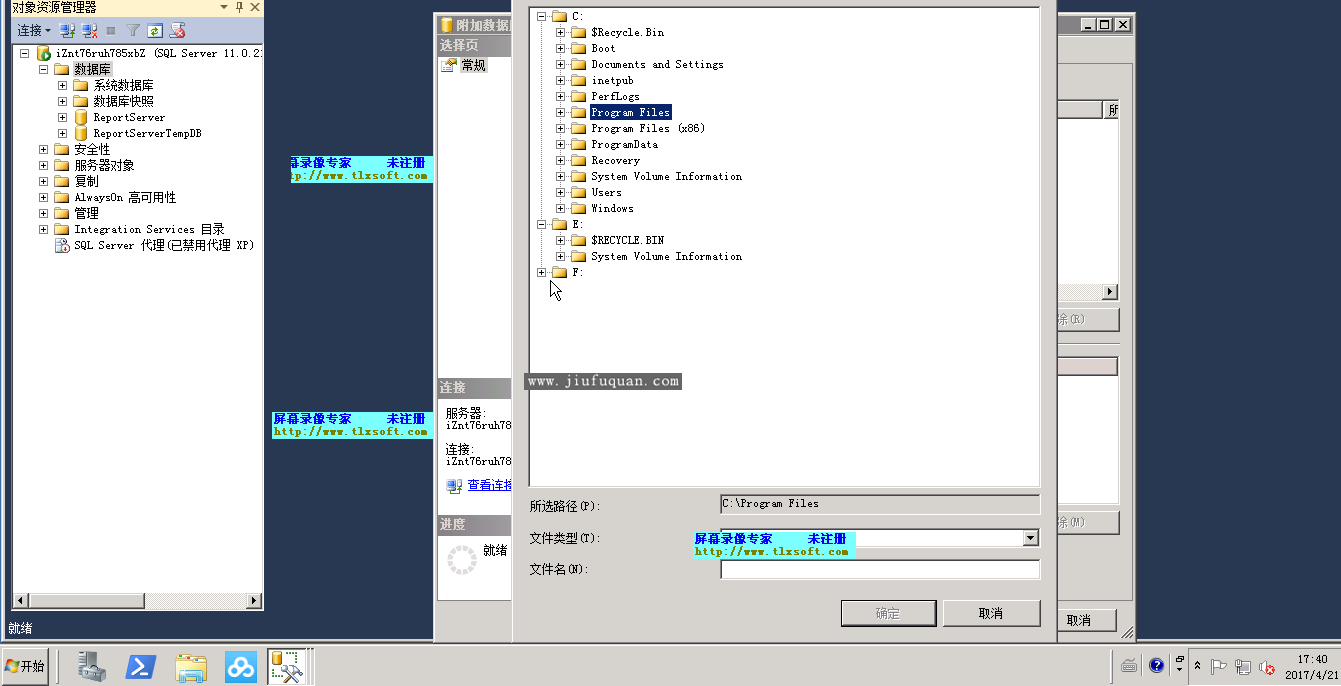Click the SQL Server Management Studio taskbar icon
1341x686 pixels.
[287, 667]
